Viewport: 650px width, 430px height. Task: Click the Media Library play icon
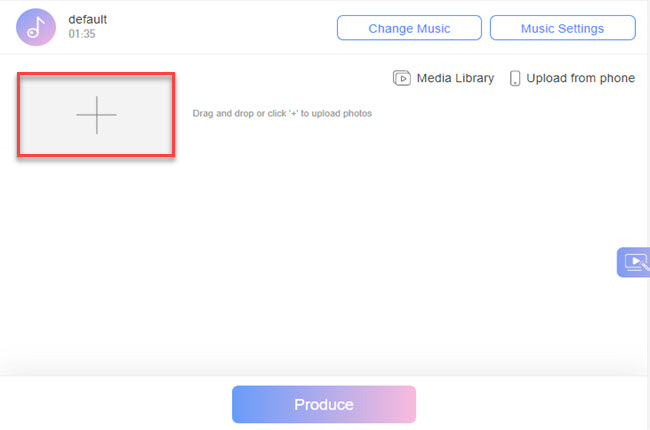tap(402, 78)
